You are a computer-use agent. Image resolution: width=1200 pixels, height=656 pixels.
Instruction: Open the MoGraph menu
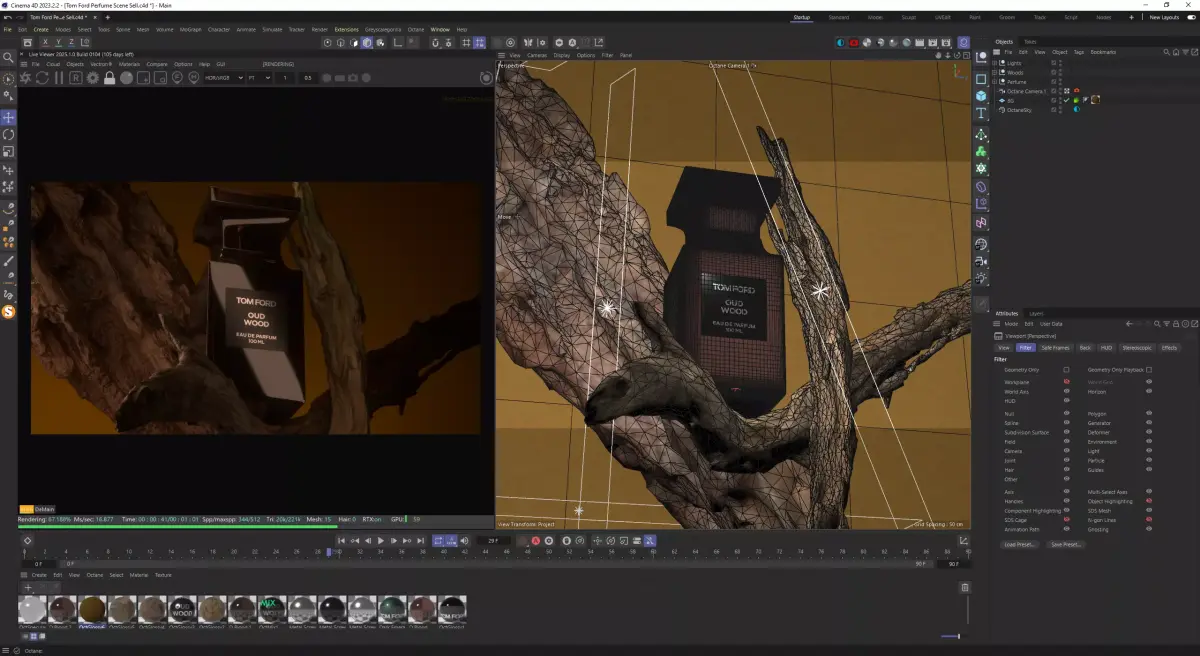coord(190,30)
